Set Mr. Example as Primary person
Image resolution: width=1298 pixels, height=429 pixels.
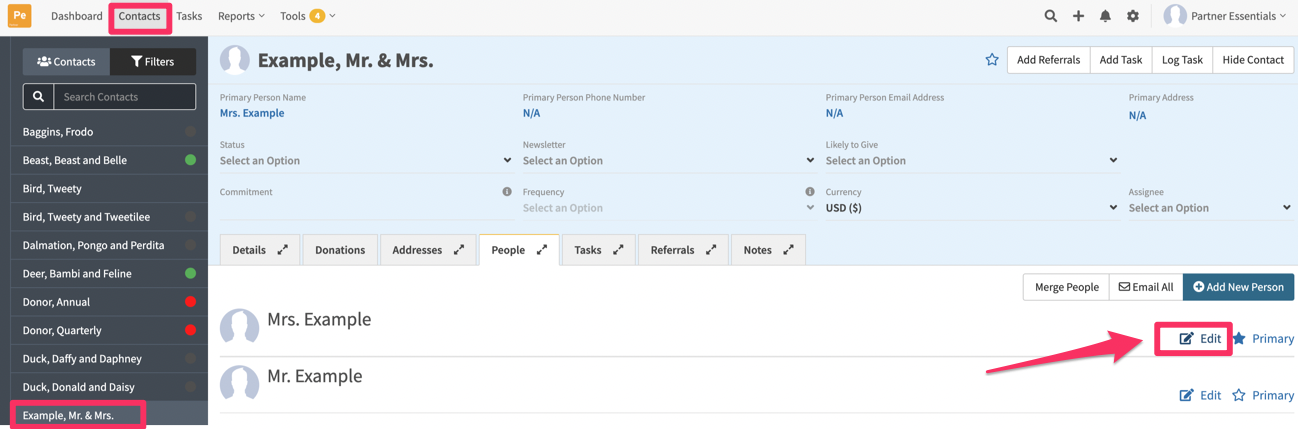click(x=1264, y=395)
